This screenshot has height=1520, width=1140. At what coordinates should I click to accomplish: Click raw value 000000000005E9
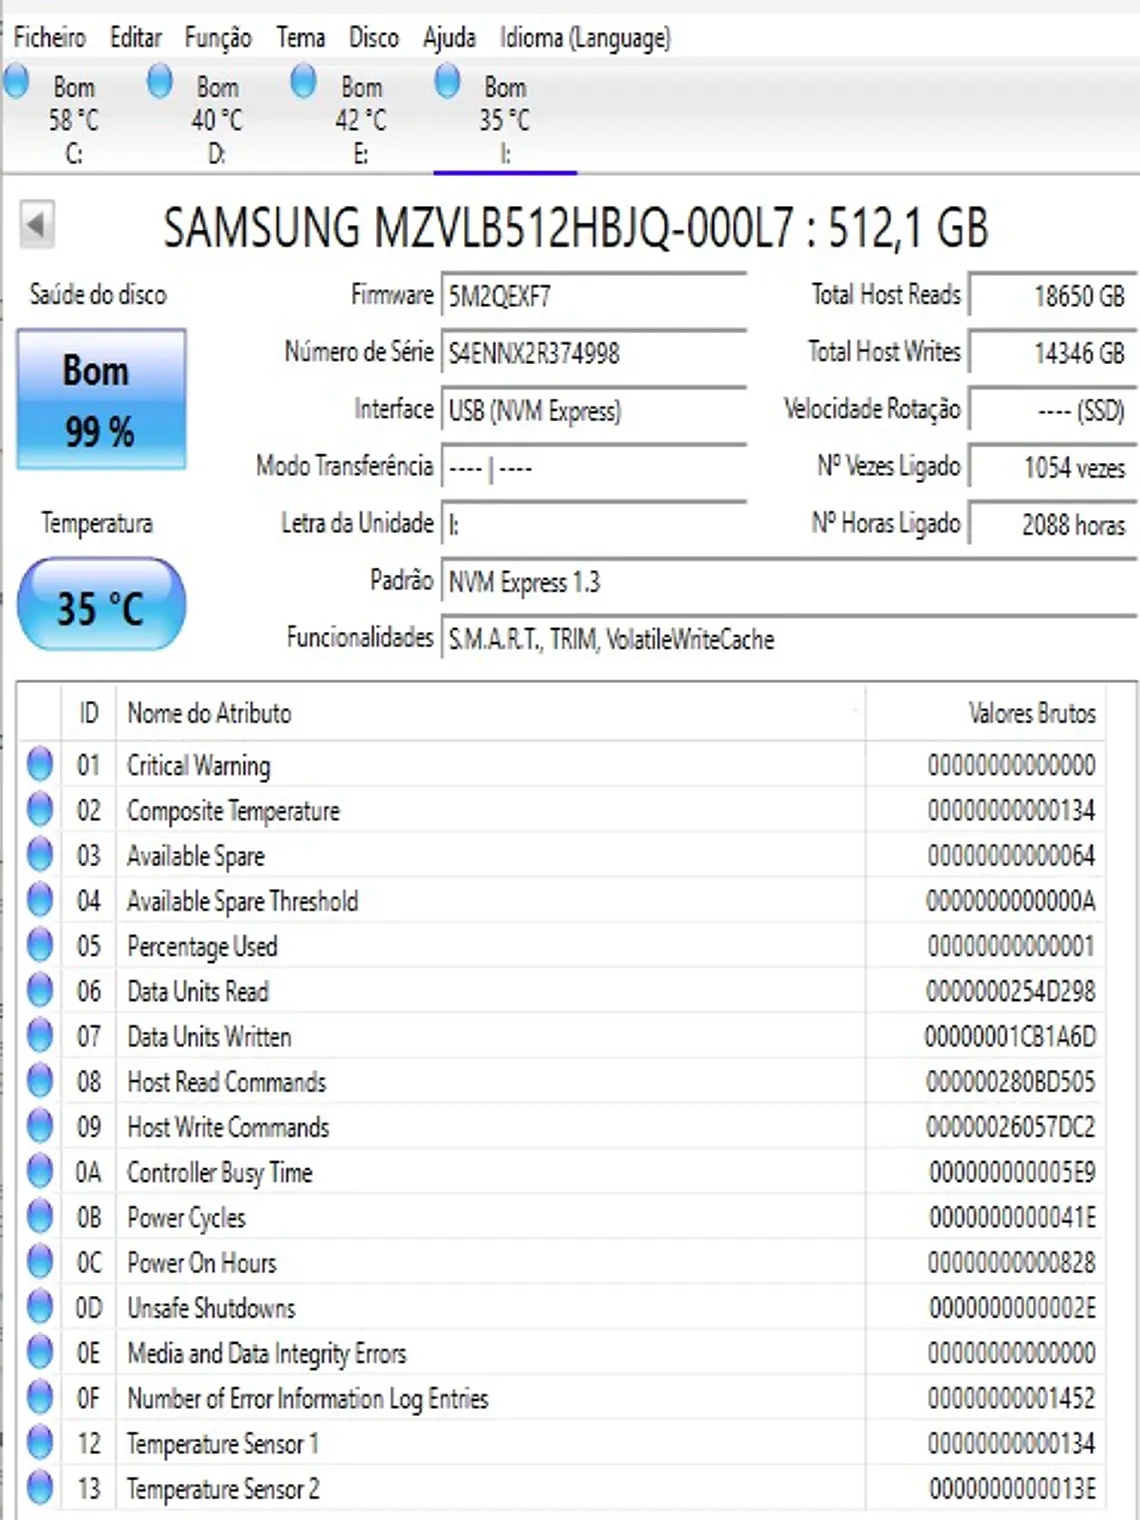1012,1171
